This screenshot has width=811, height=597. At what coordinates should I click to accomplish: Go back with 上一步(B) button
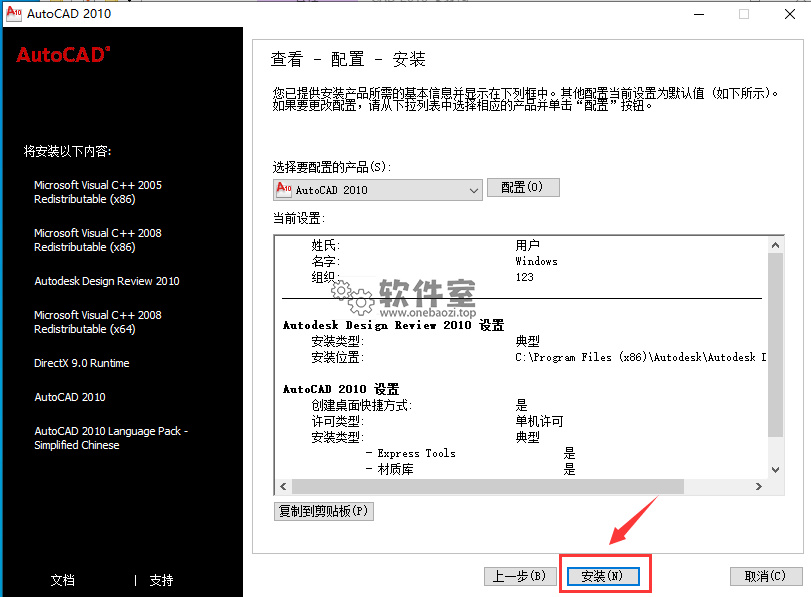click(520, 576)
